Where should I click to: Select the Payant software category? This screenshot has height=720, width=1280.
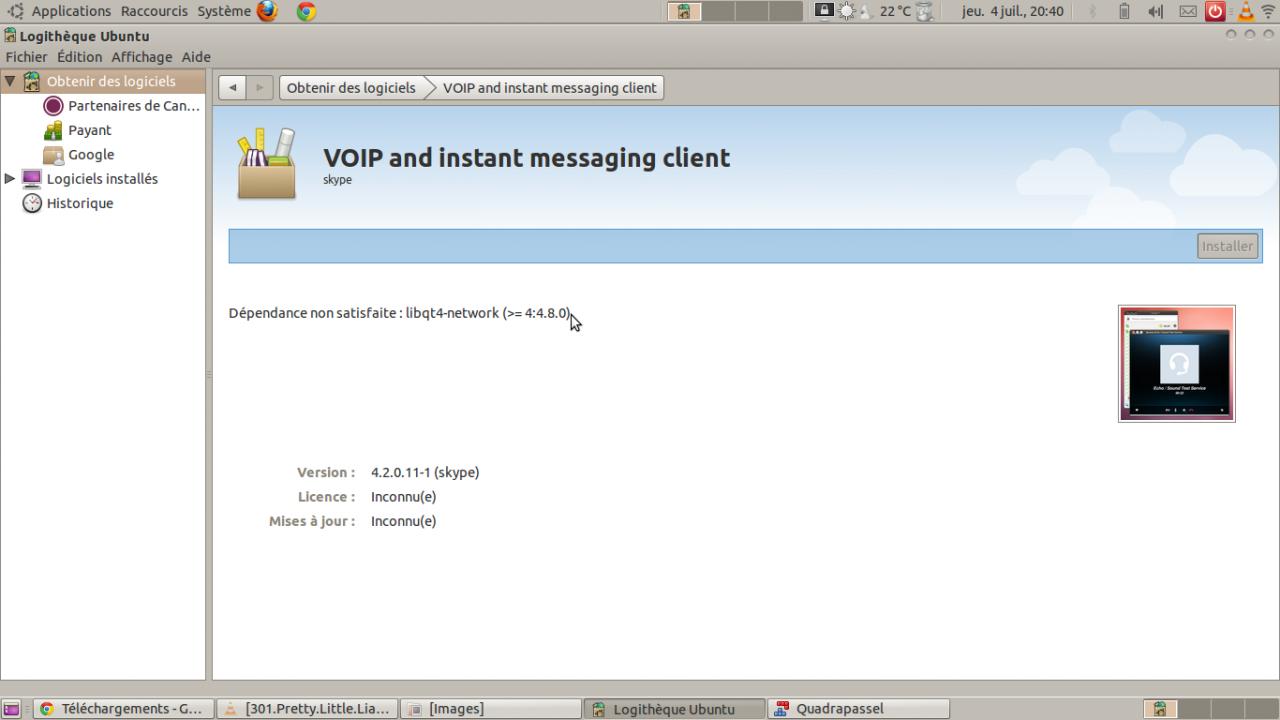[x=78, y=130]
